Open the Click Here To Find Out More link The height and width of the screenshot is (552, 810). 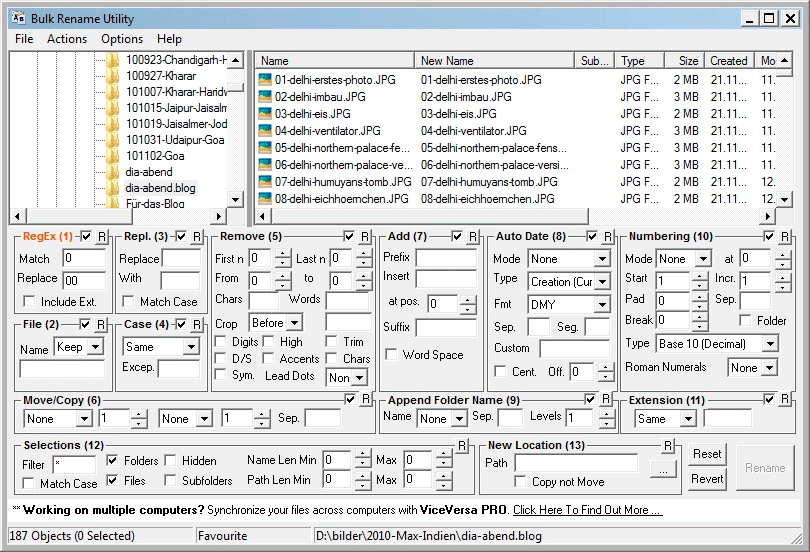pos(587,510)
